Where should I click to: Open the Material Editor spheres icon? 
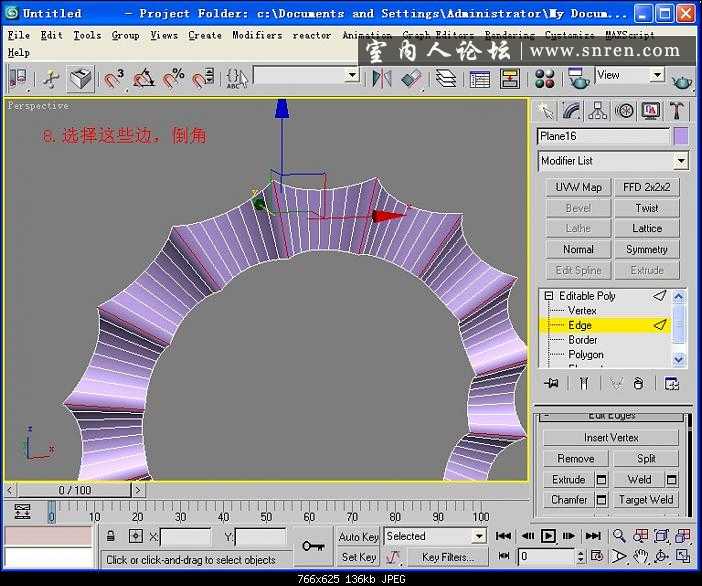click(544, 78)
